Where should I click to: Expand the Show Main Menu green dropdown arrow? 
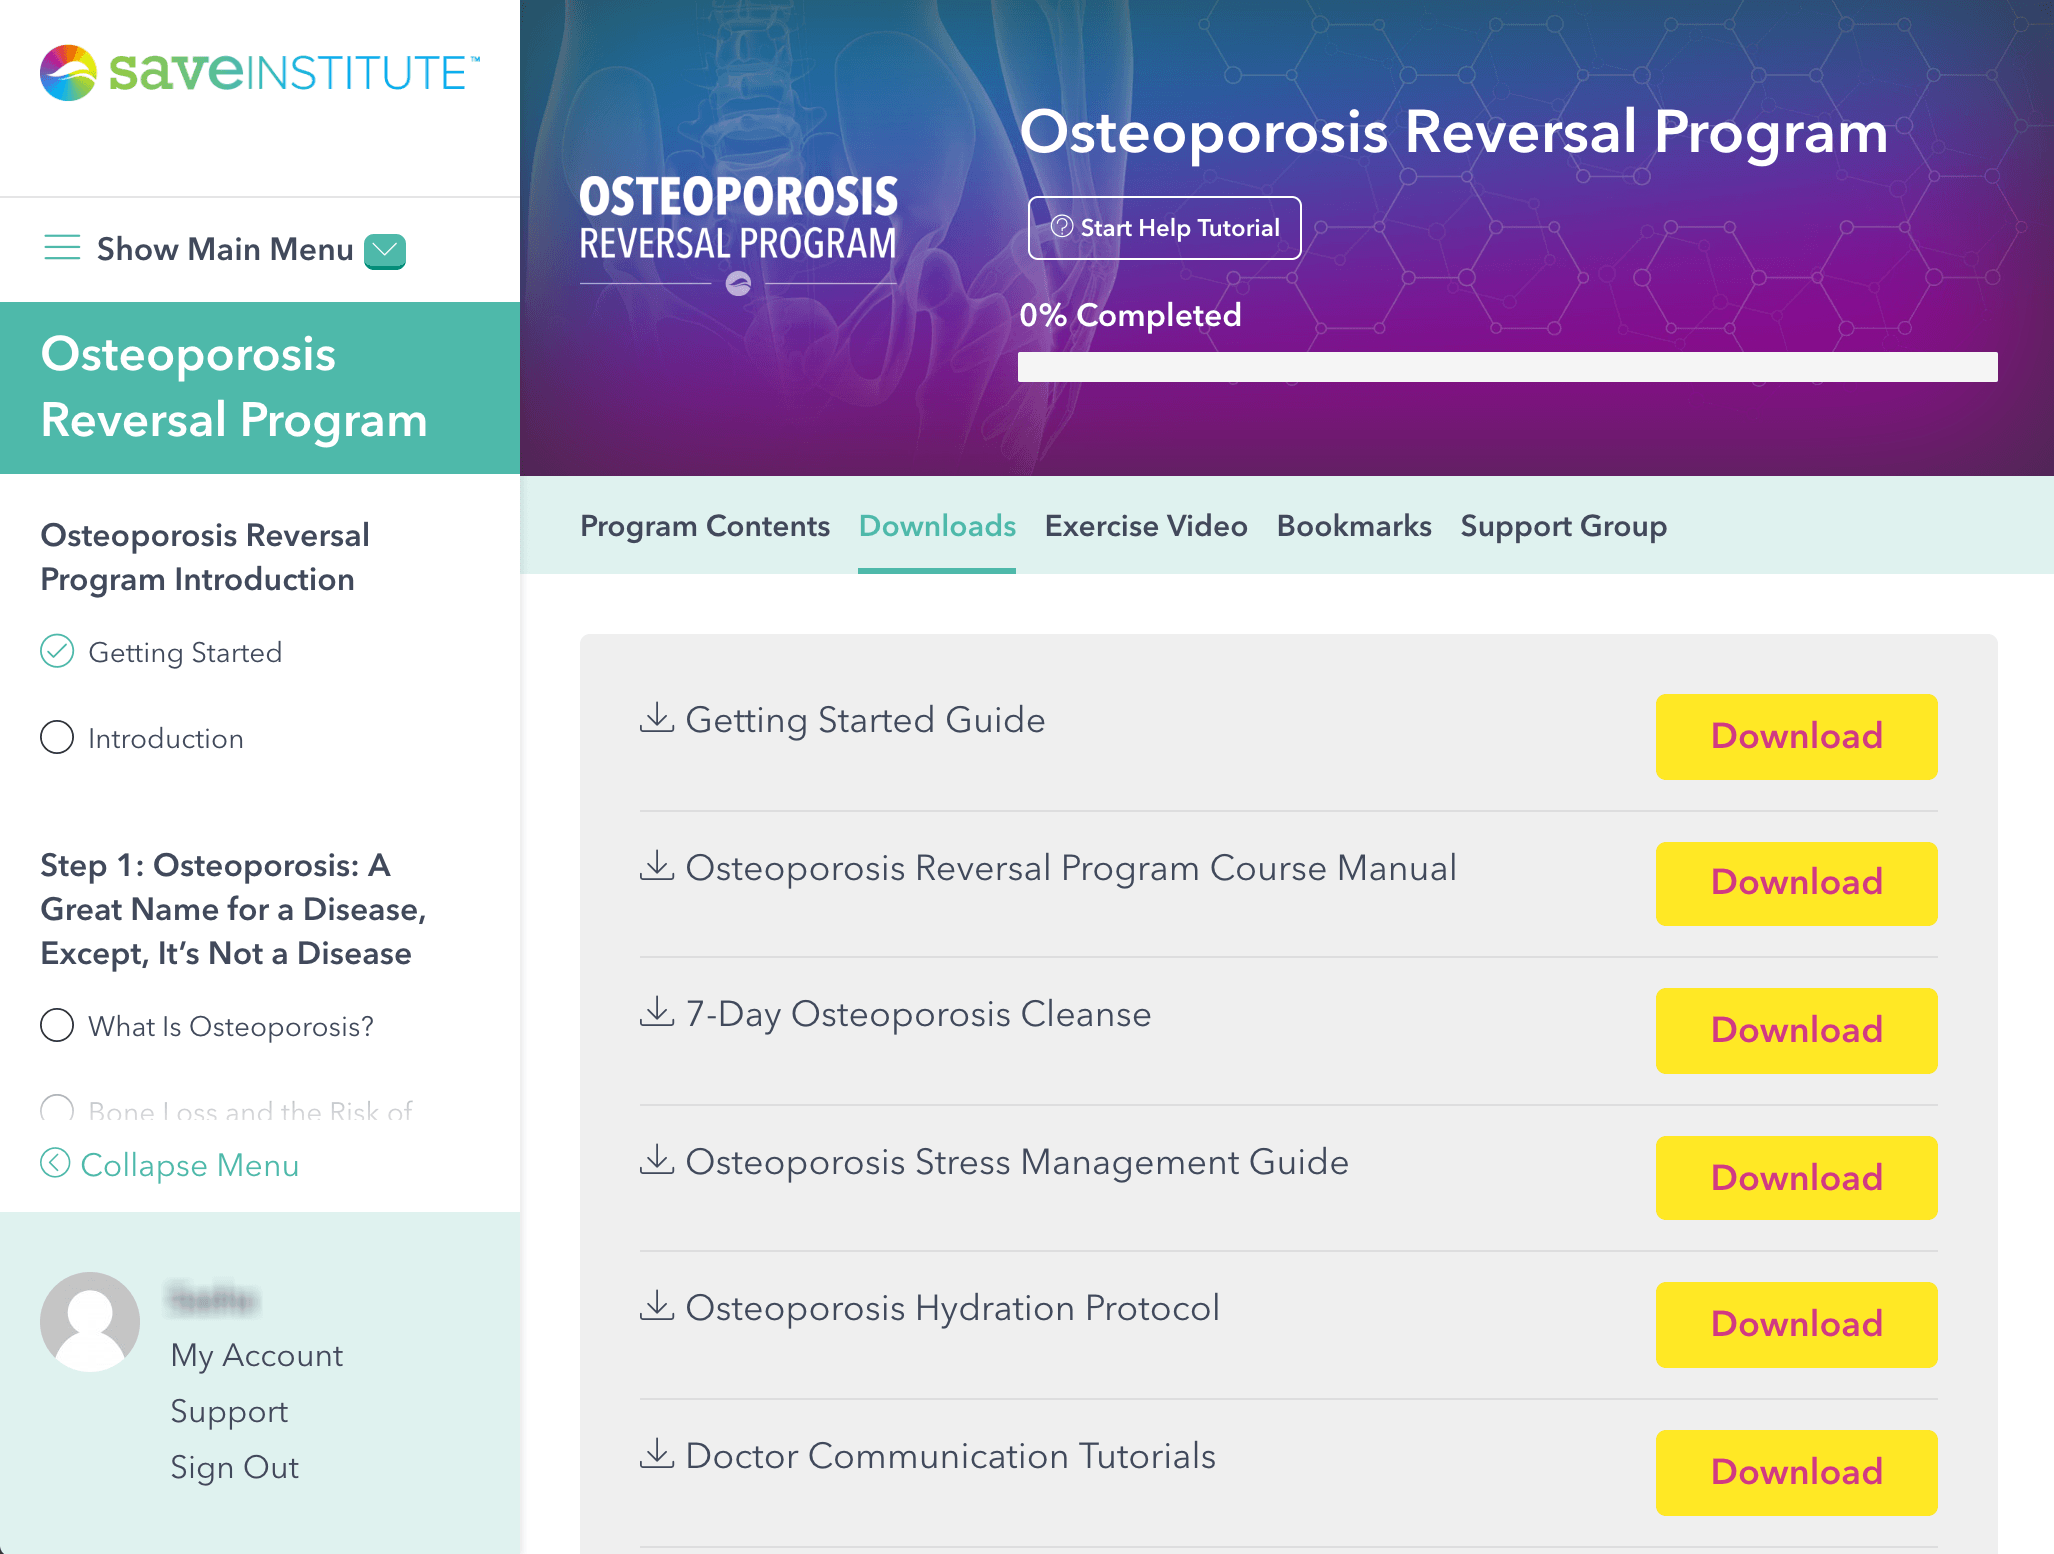point(385,251)
